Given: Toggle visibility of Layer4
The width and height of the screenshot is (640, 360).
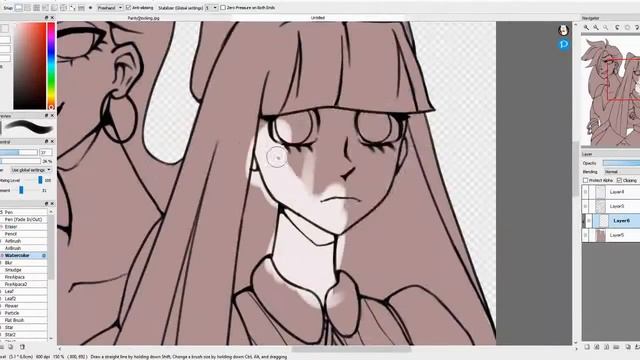Looking at the screenshot, I should pyautogui.click(x=585, y=192).
